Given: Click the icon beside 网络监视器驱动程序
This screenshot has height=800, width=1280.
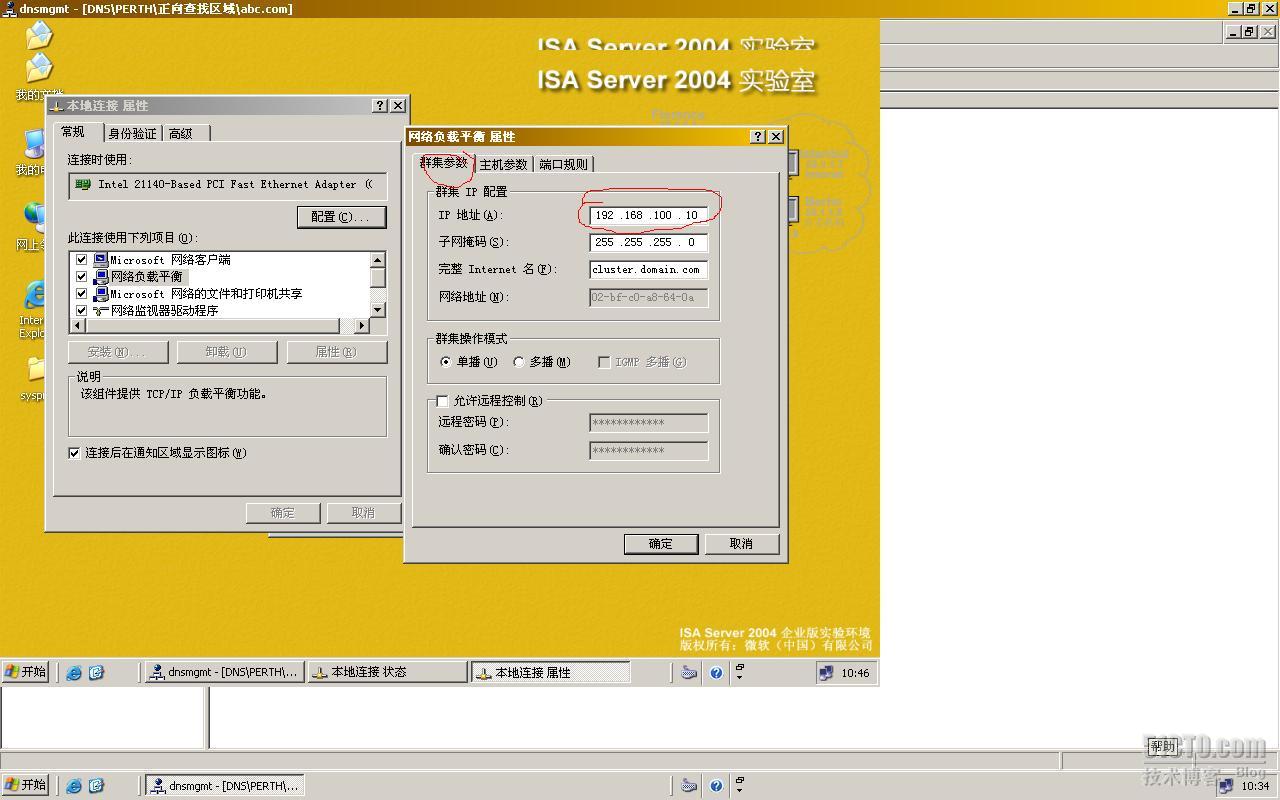Looking at the screenshot, I should point(100,311).
